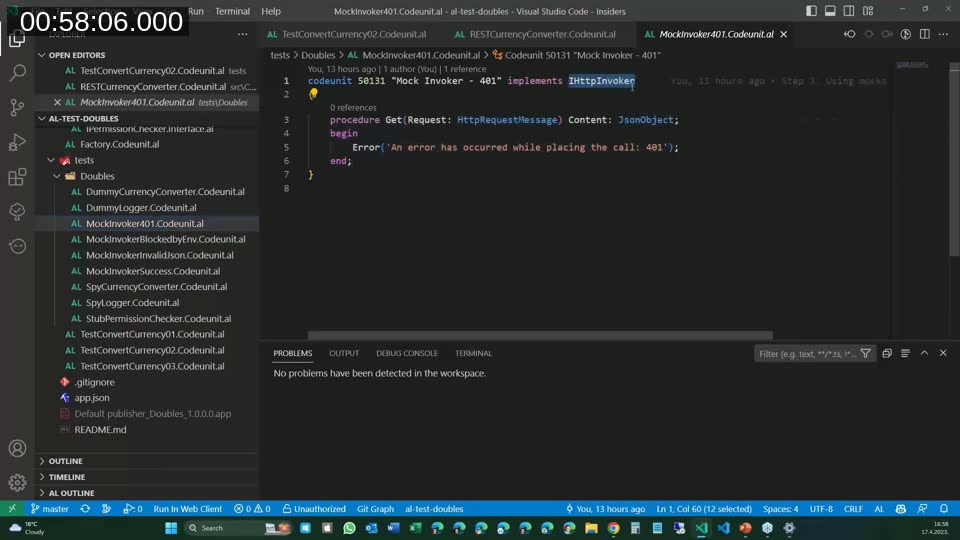Image resolution: width=960 pixels, height=540 pixels.
Task: Open Run and Debug view icon
Action: (x=17, y=142)
